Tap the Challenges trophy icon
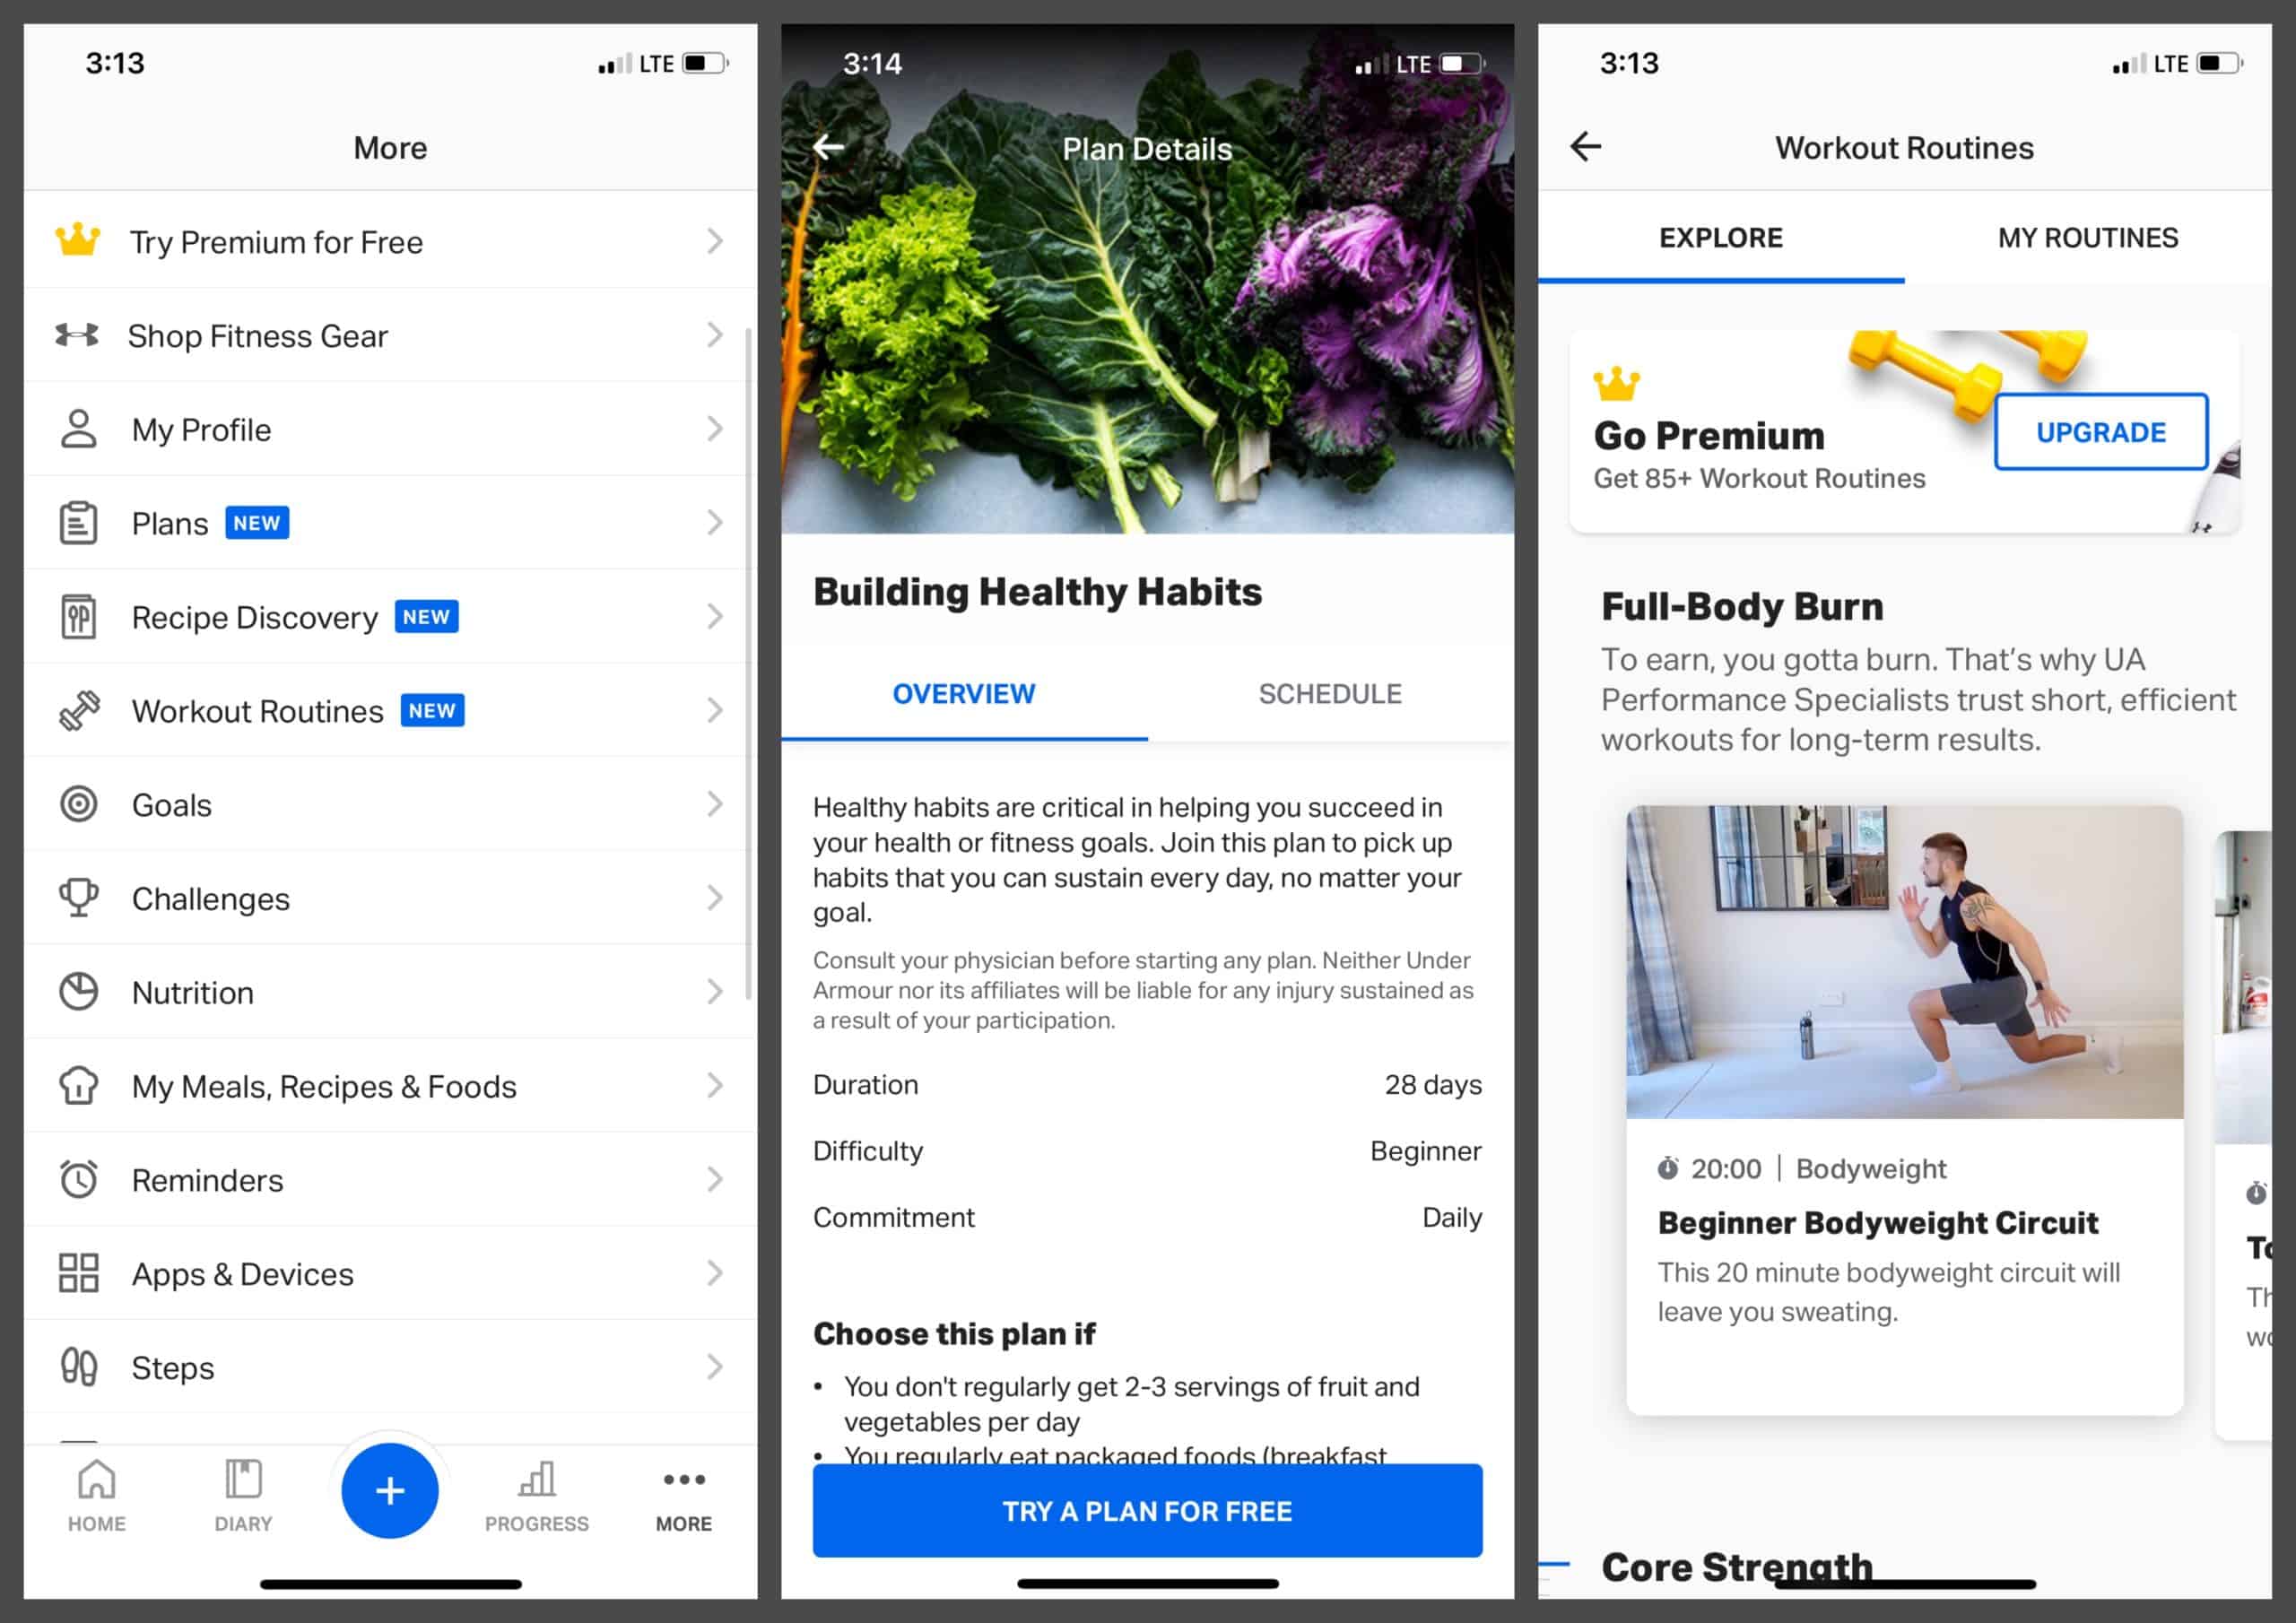The height and width of the screenshot is (1623, 2296). (x=77, y=899)
